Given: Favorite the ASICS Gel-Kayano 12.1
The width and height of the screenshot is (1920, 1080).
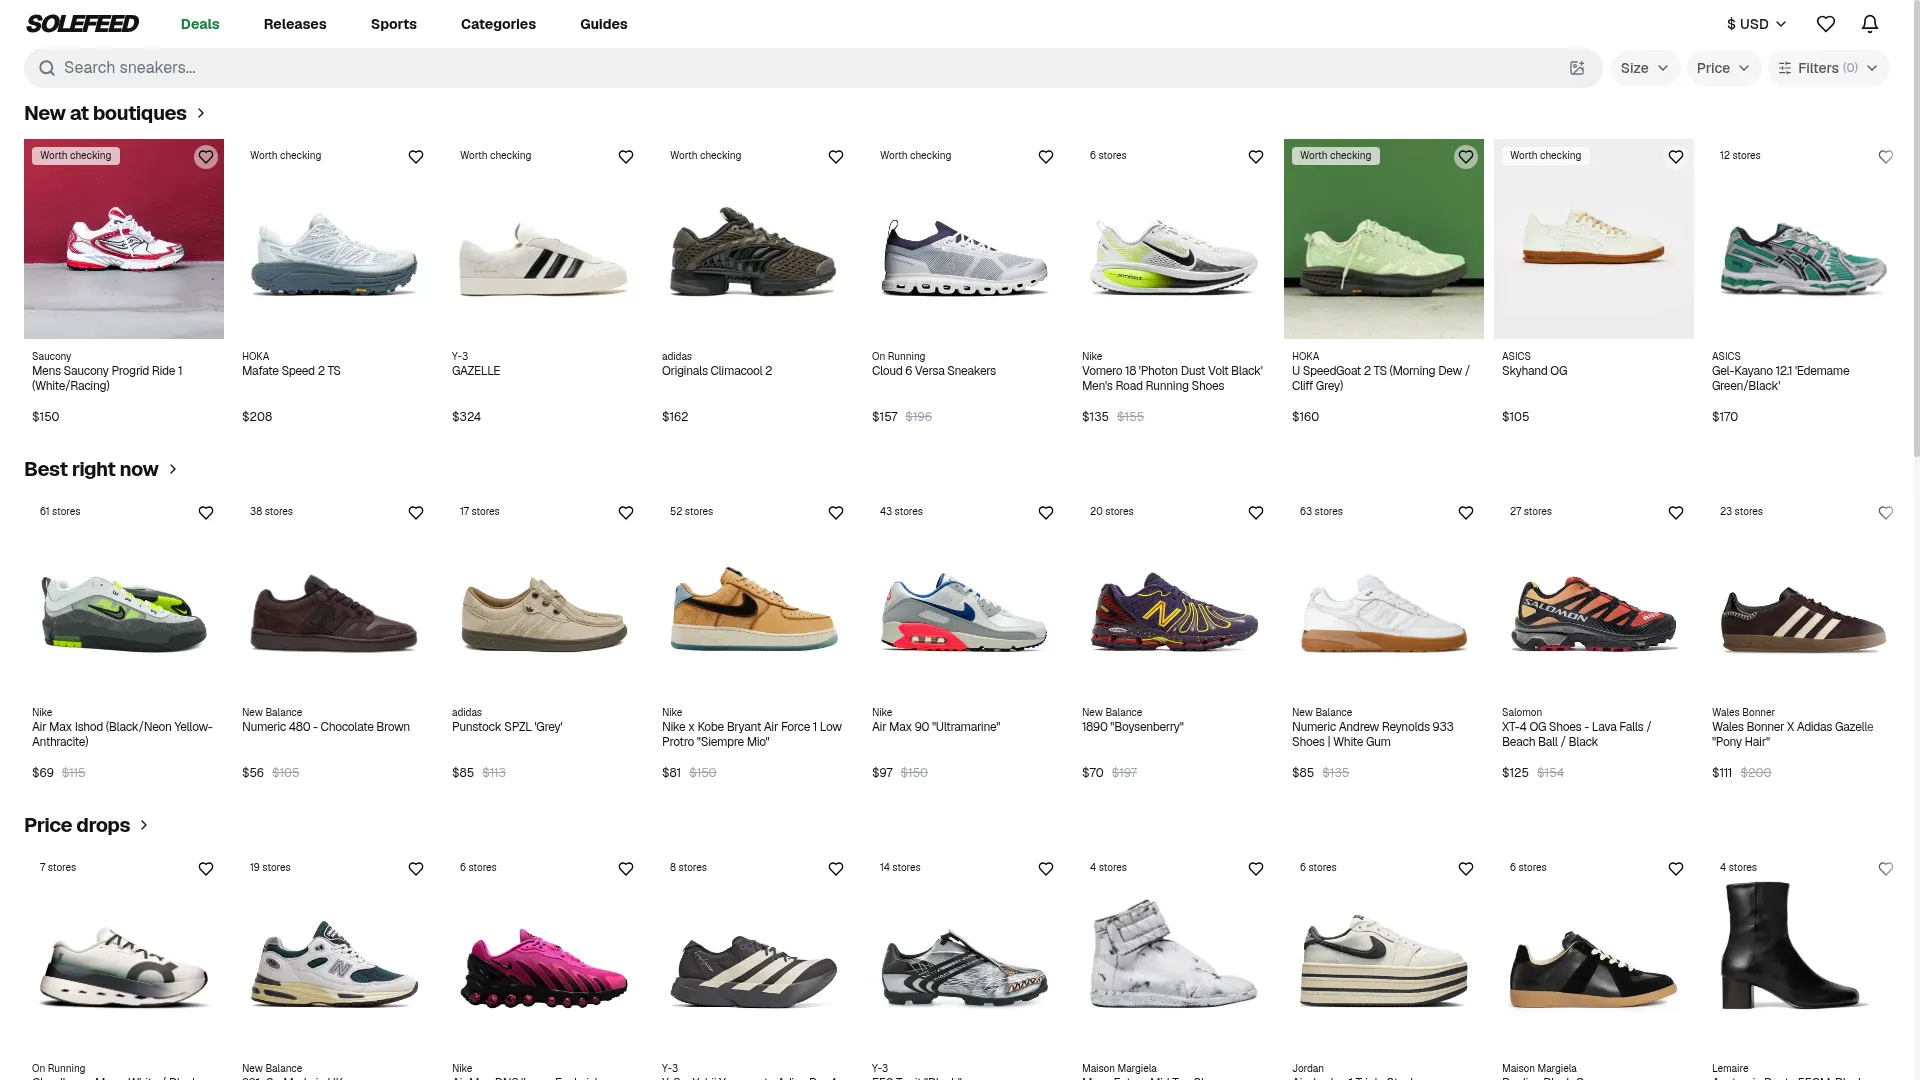Looking at the screenshot, I should click(x=1886, y=157).
